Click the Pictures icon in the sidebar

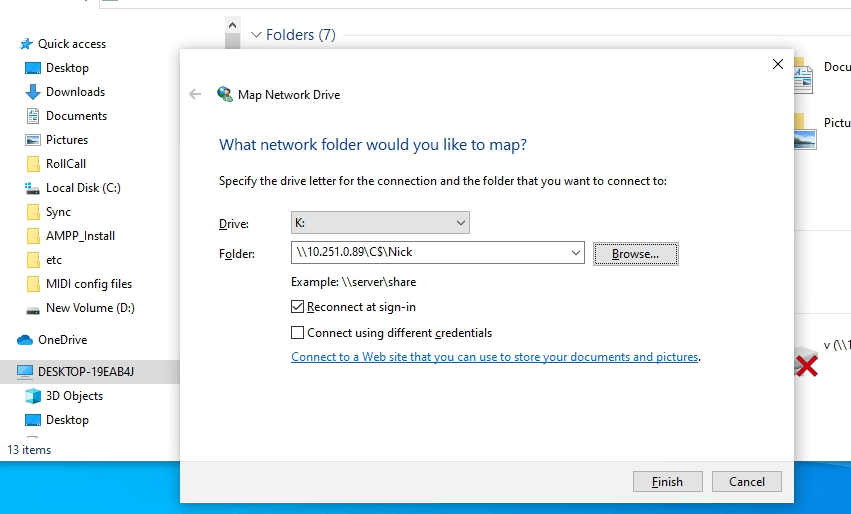coord(33,139)
